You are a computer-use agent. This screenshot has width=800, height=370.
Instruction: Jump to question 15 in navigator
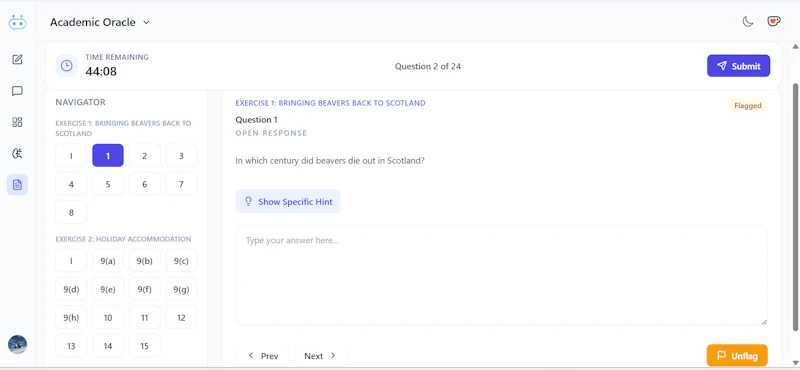click(x=144, y=346)
